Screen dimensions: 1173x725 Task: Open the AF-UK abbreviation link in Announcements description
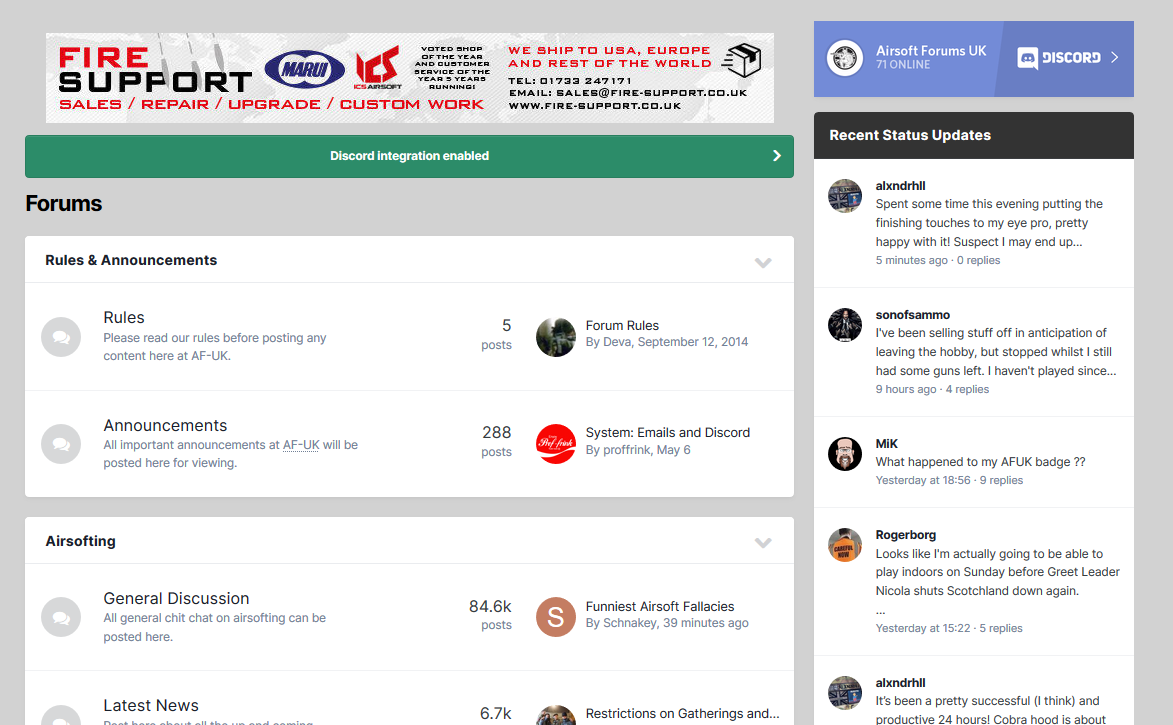click(x=301, y=444)
